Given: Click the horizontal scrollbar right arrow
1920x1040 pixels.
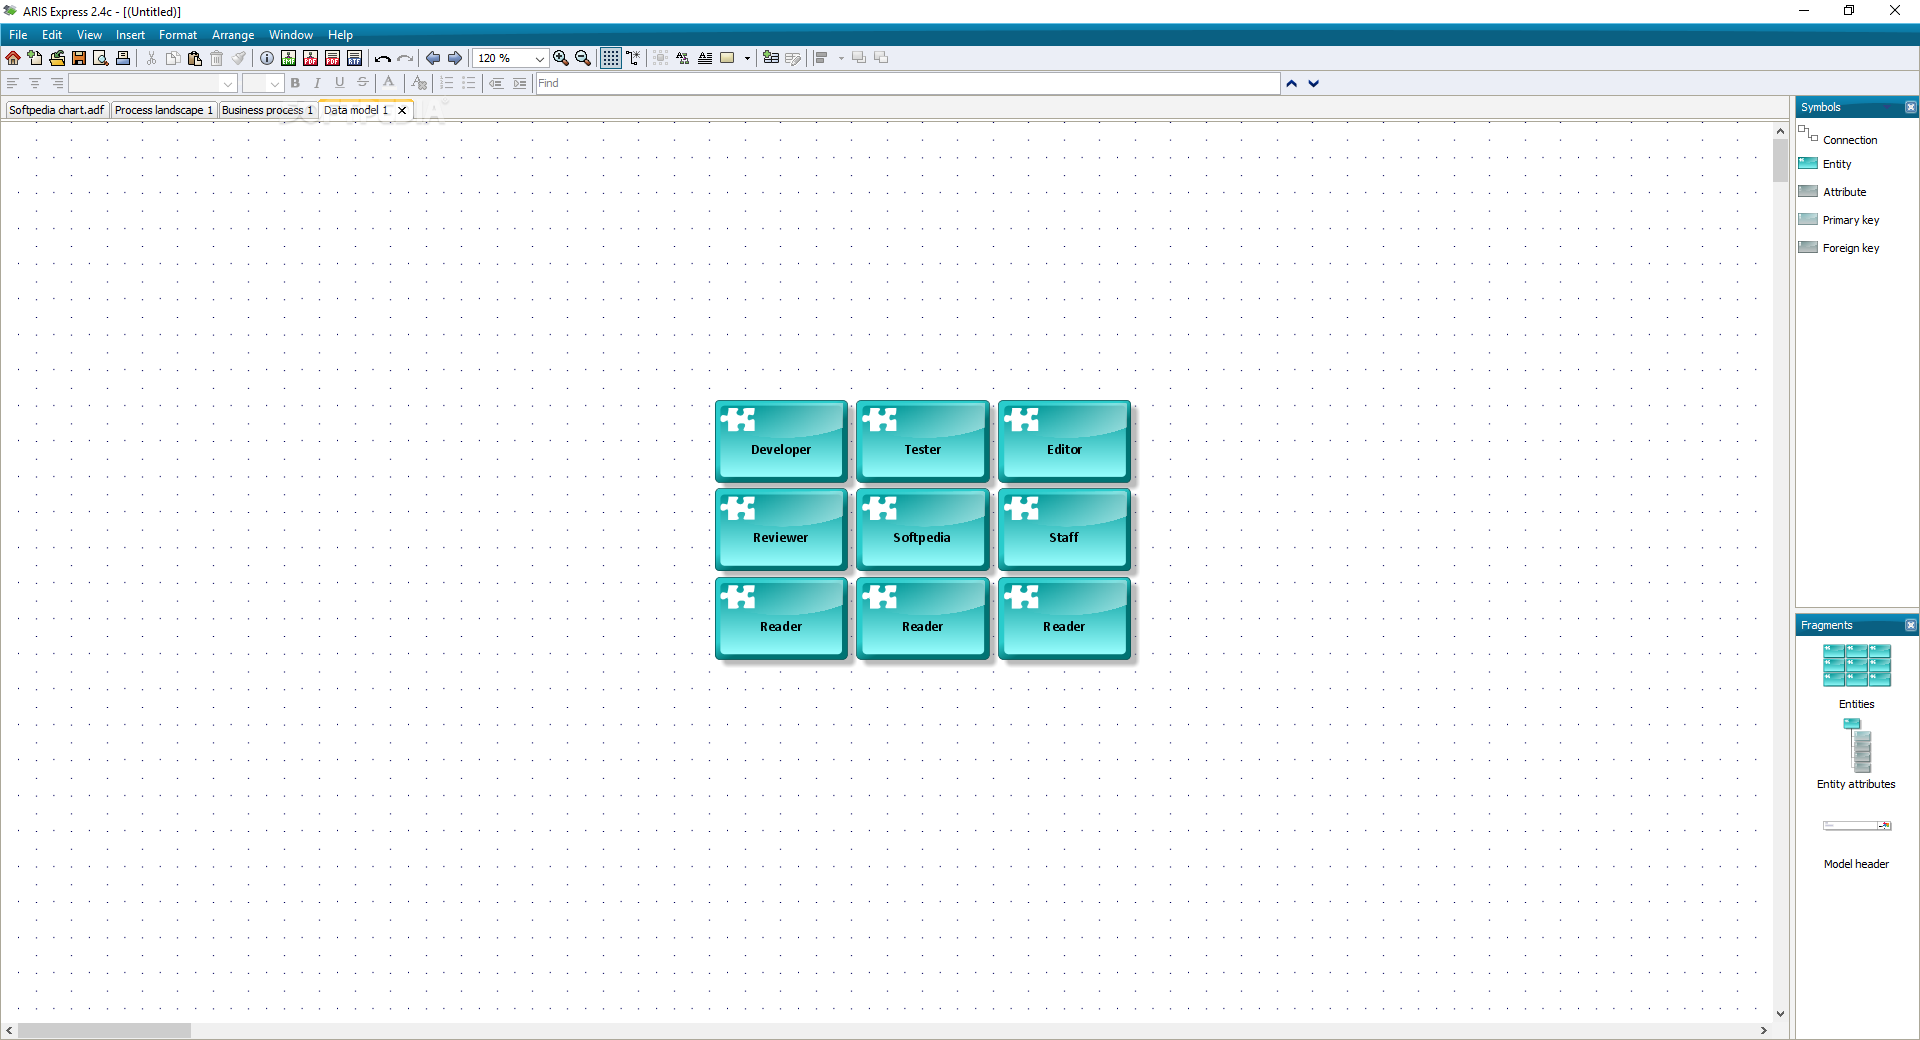Looking at the screenshot, I should [x=1764, y=1030].
